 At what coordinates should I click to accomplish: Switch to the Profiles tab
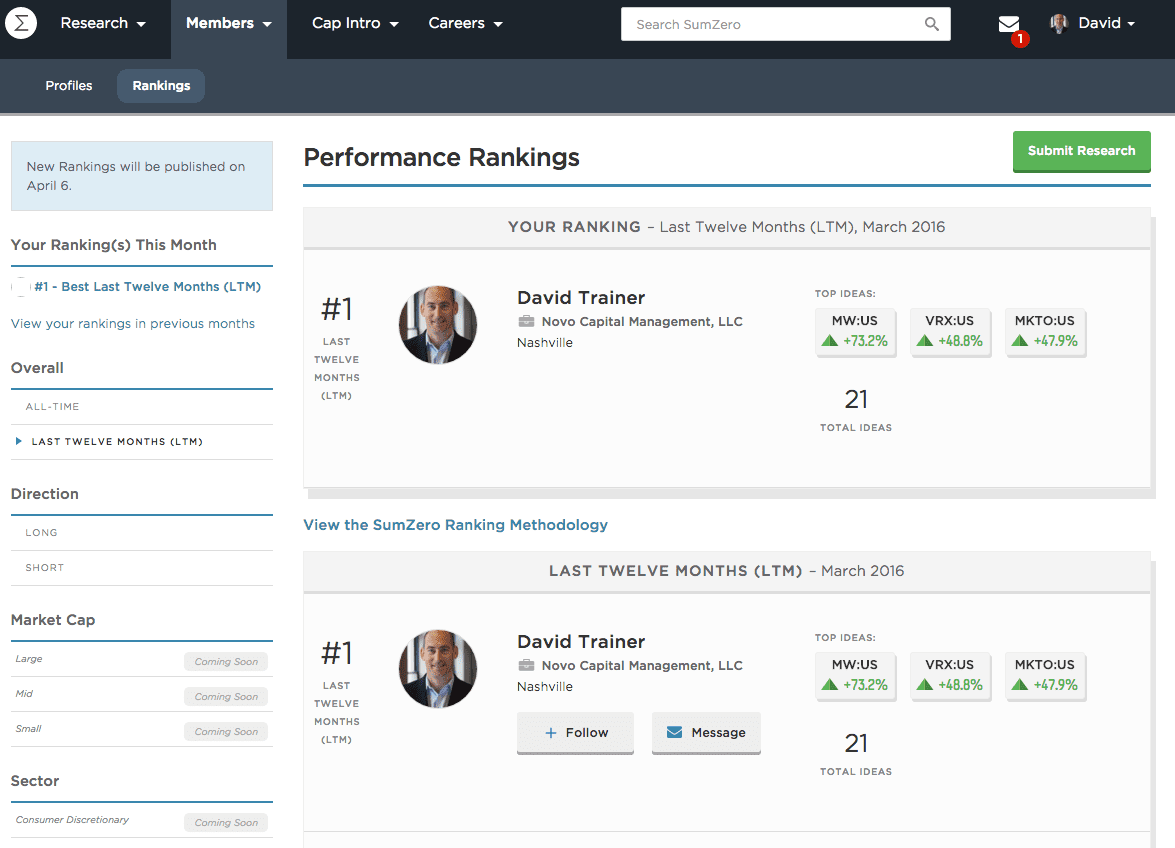[x=69, y=85]
